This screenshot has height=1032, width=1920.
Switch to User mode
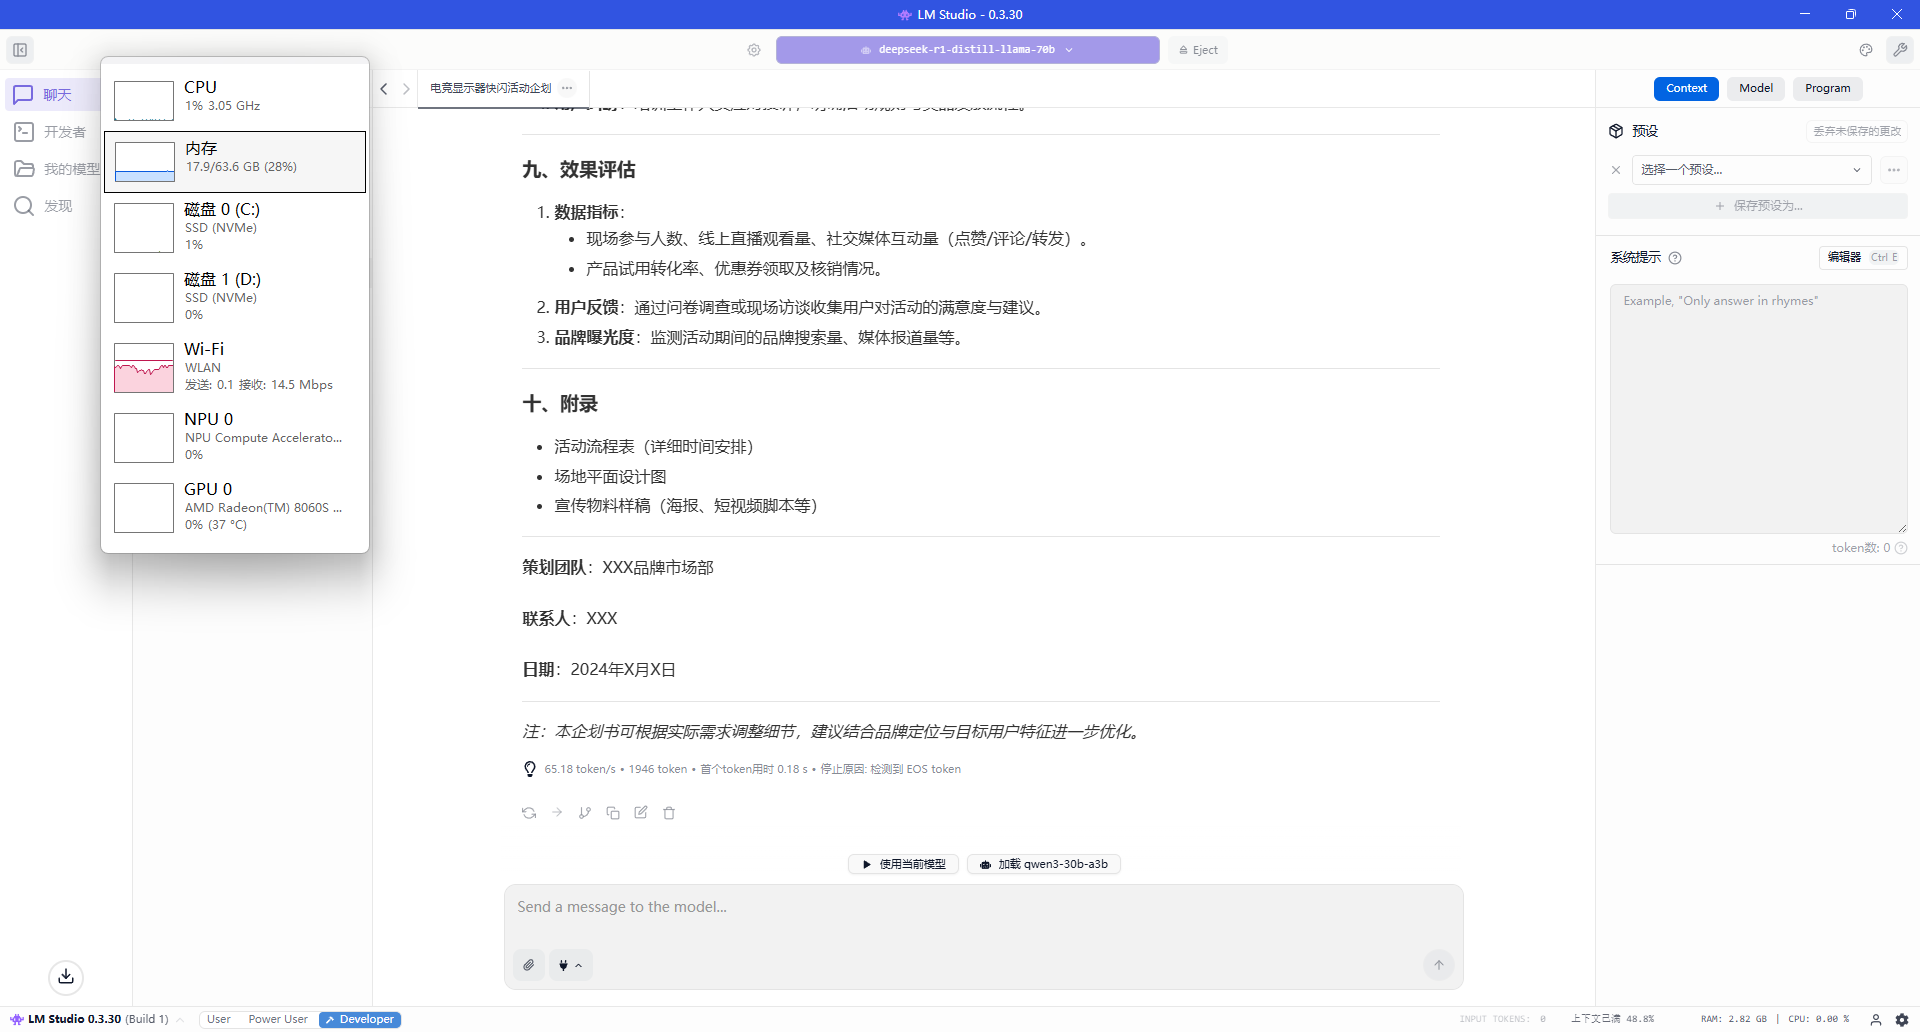point(219,1019)
